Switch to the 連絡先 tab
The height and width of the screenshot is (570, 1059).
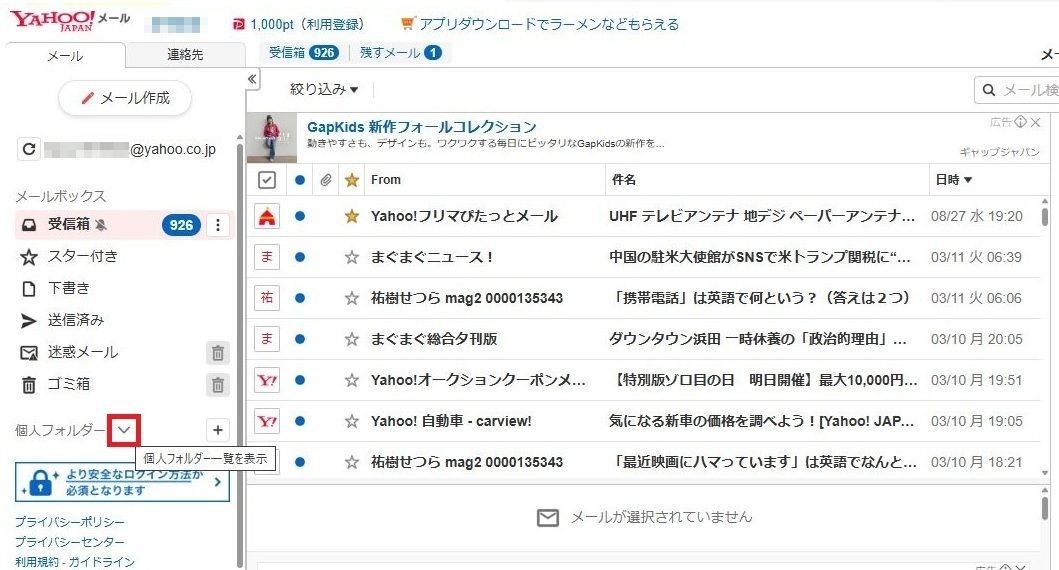[185, 55]
